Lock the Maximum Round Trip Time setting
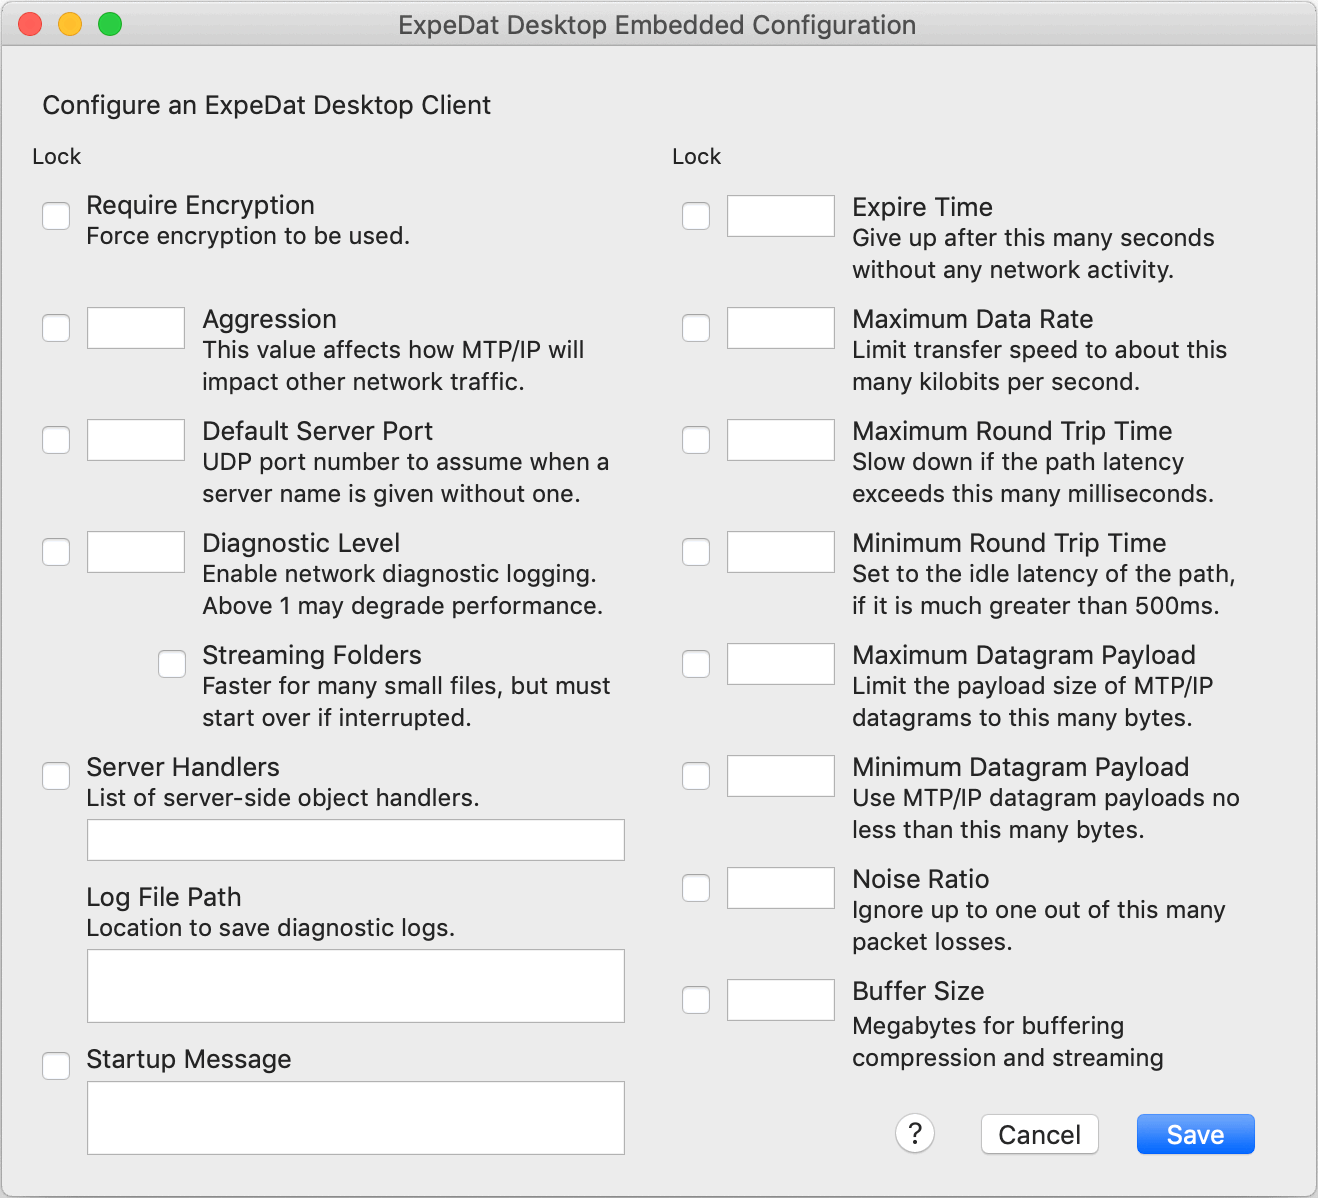 coord(696,440)
